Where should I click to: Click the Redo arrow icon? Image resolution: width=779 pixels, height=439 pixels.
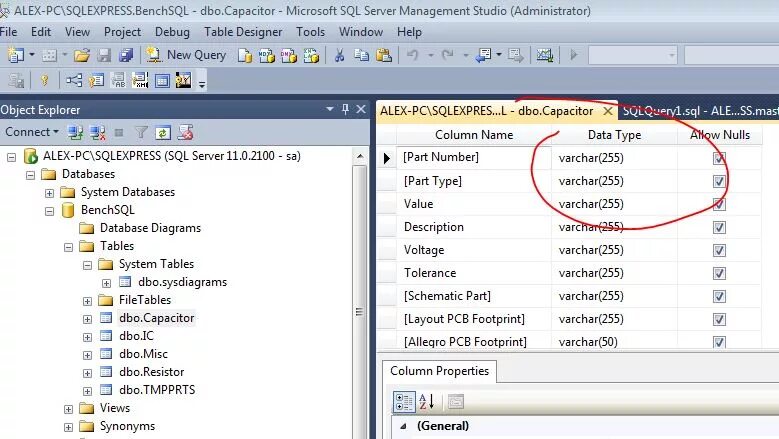pos(448,55)
